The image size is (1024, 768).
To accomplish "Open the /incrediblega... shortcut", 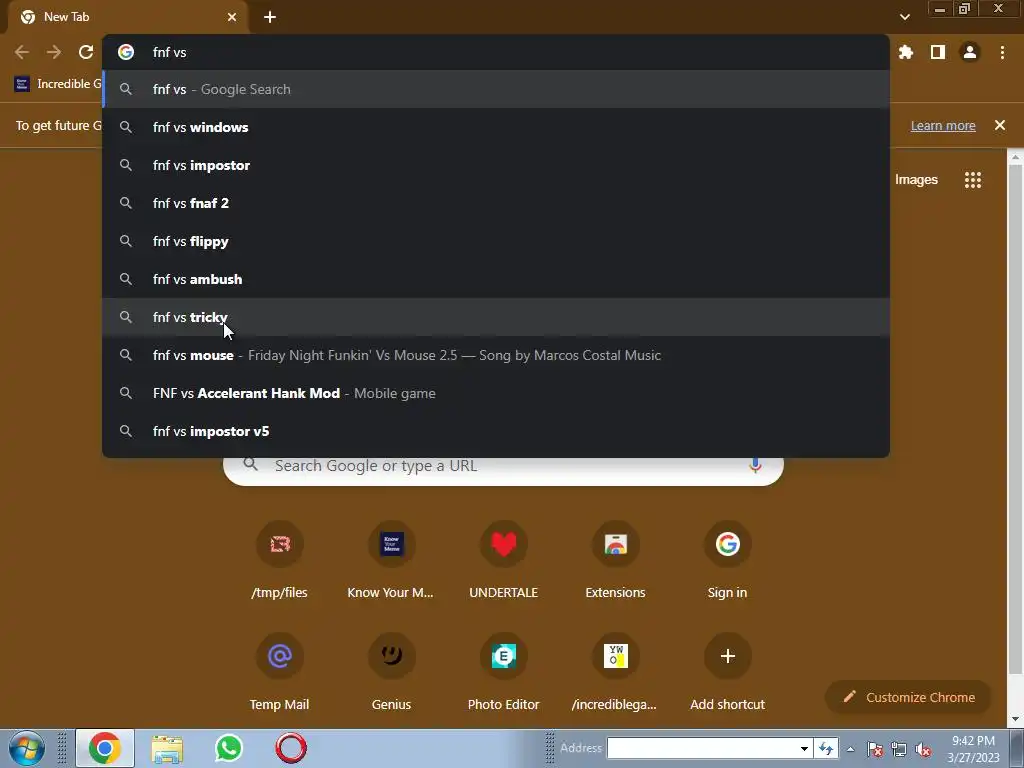I will click(x=615, y=673).
